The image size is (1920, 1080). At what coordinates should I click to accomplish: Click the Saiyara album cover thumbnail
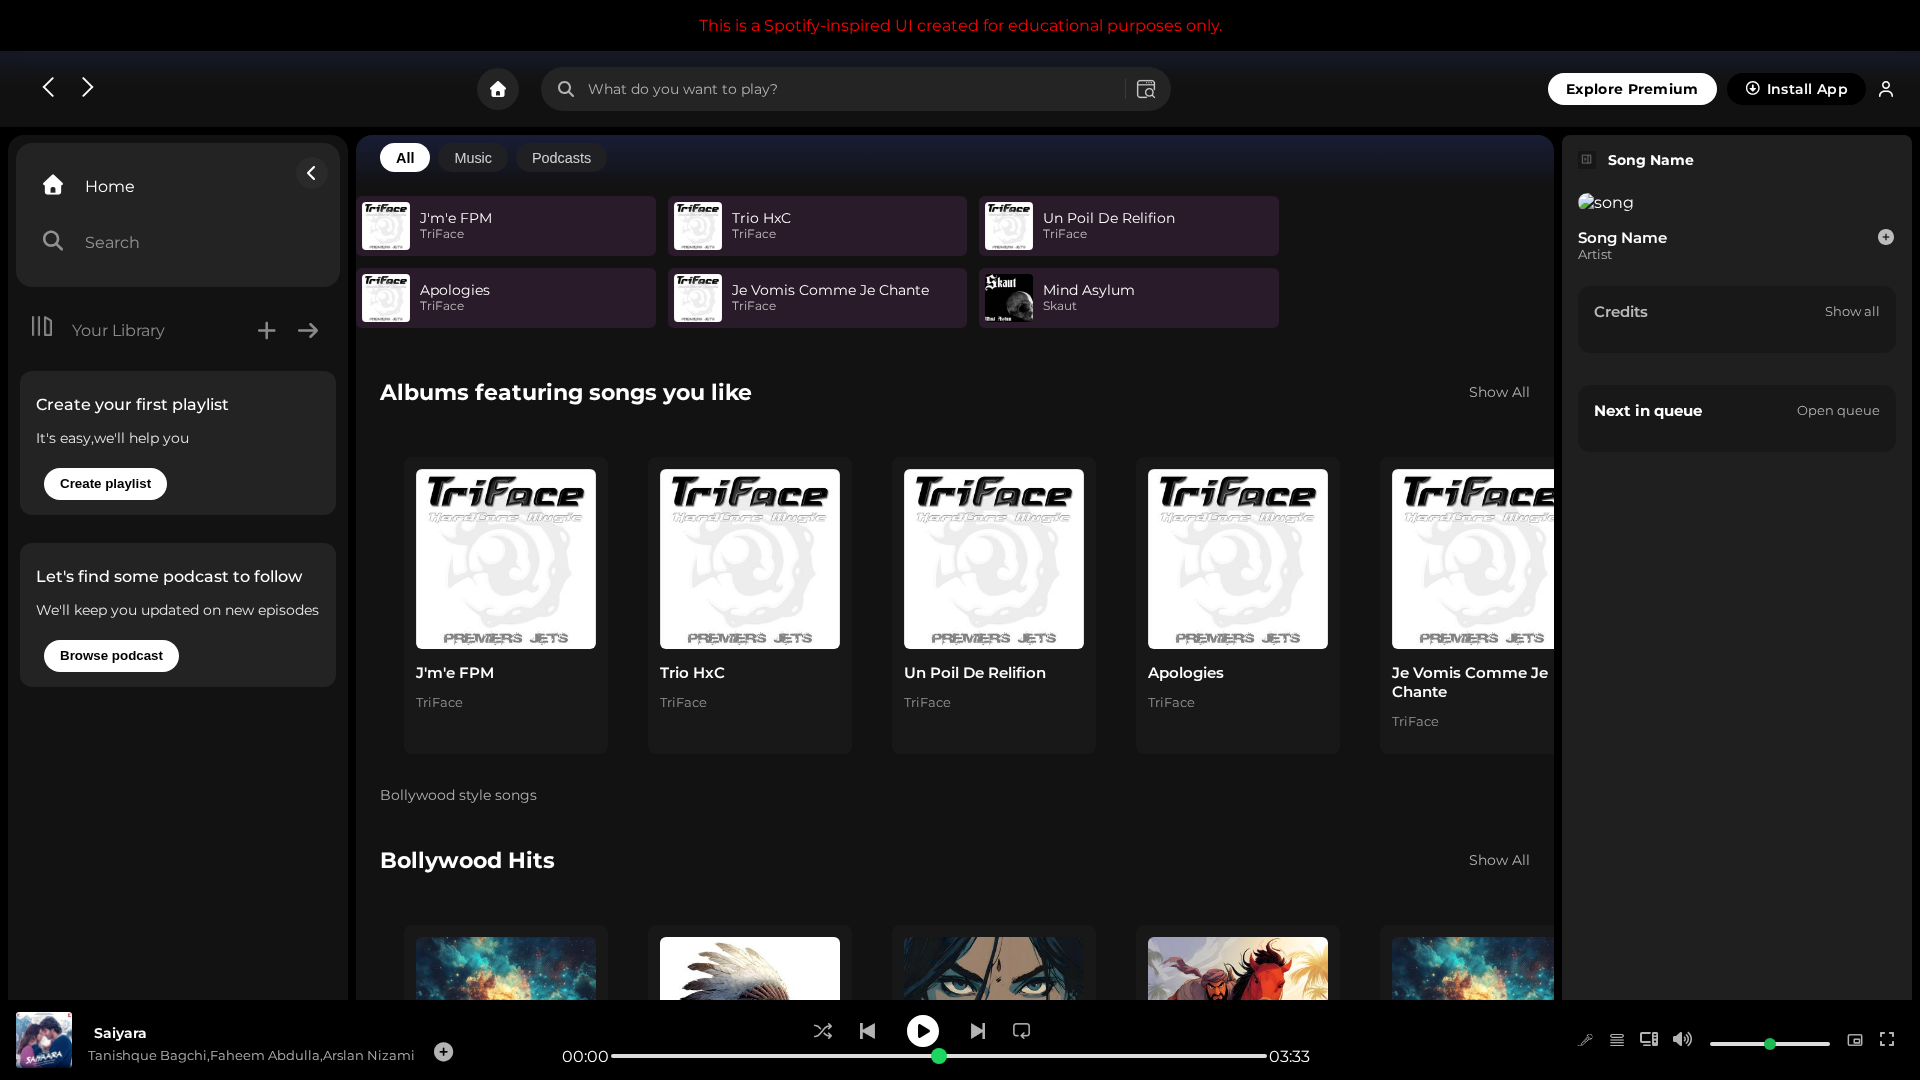click(x=44, y=1040)
